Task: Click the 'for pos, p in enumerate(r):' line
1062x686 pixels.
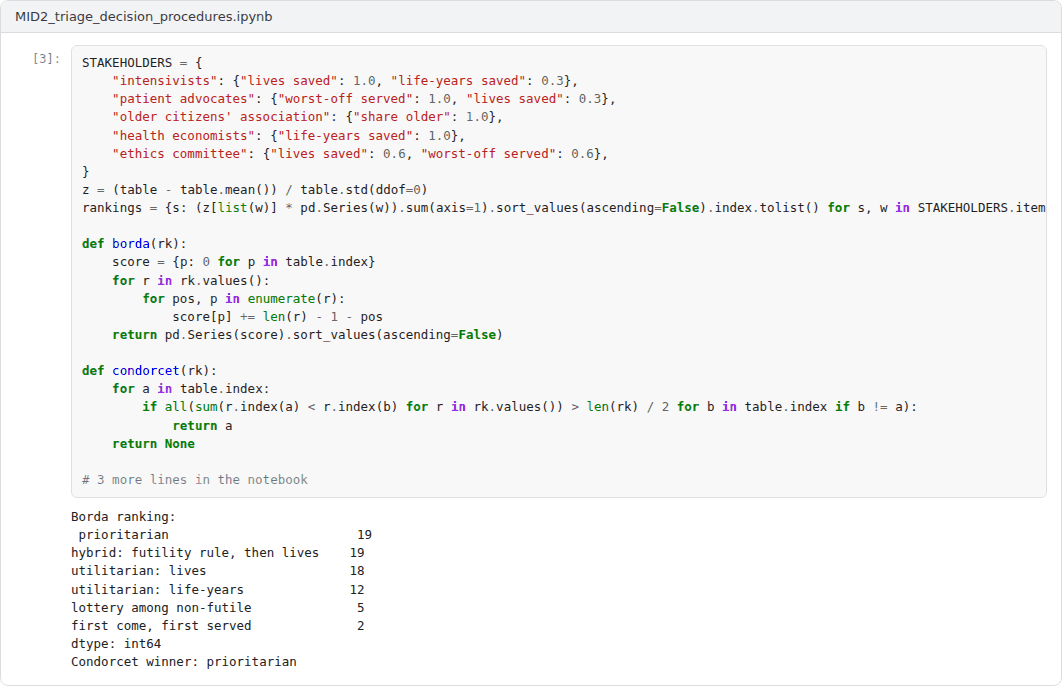Action: 244,299
